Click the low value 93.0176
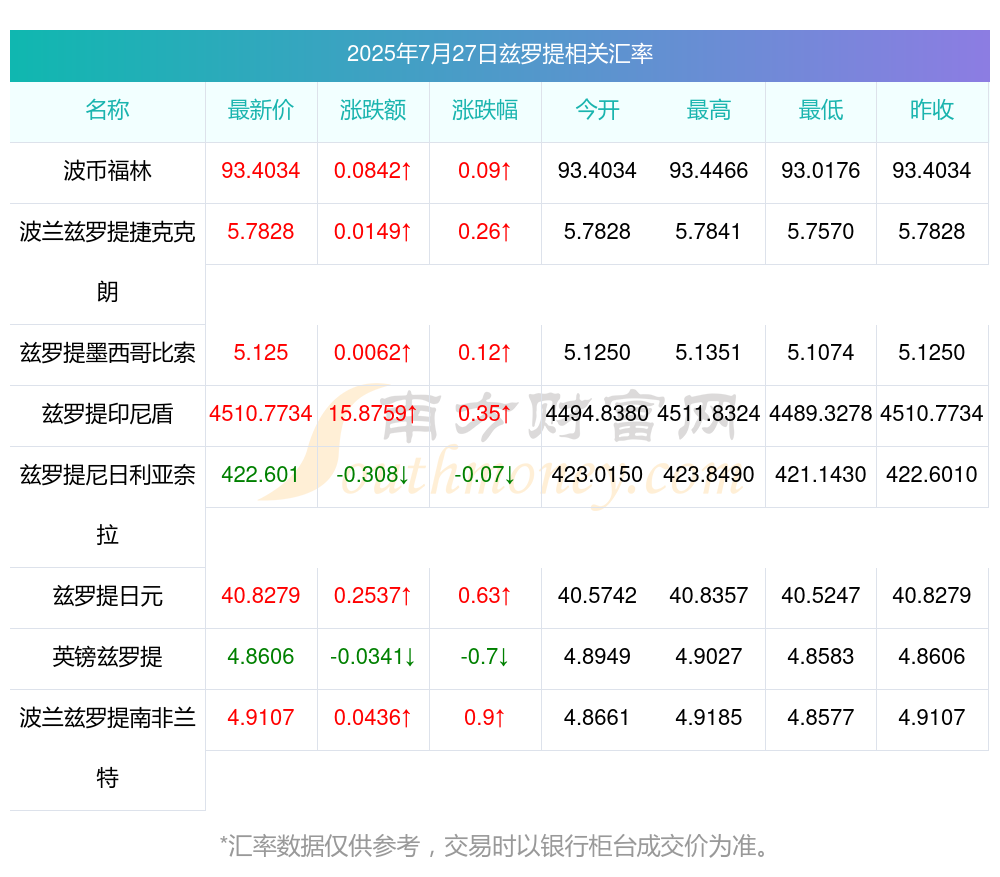 point(821,171)
